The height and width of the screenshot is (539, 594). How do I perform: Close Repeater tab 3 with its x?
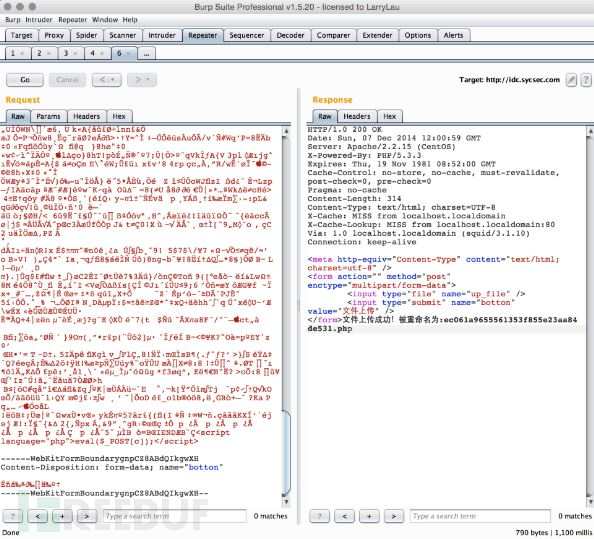coord(75,54)
